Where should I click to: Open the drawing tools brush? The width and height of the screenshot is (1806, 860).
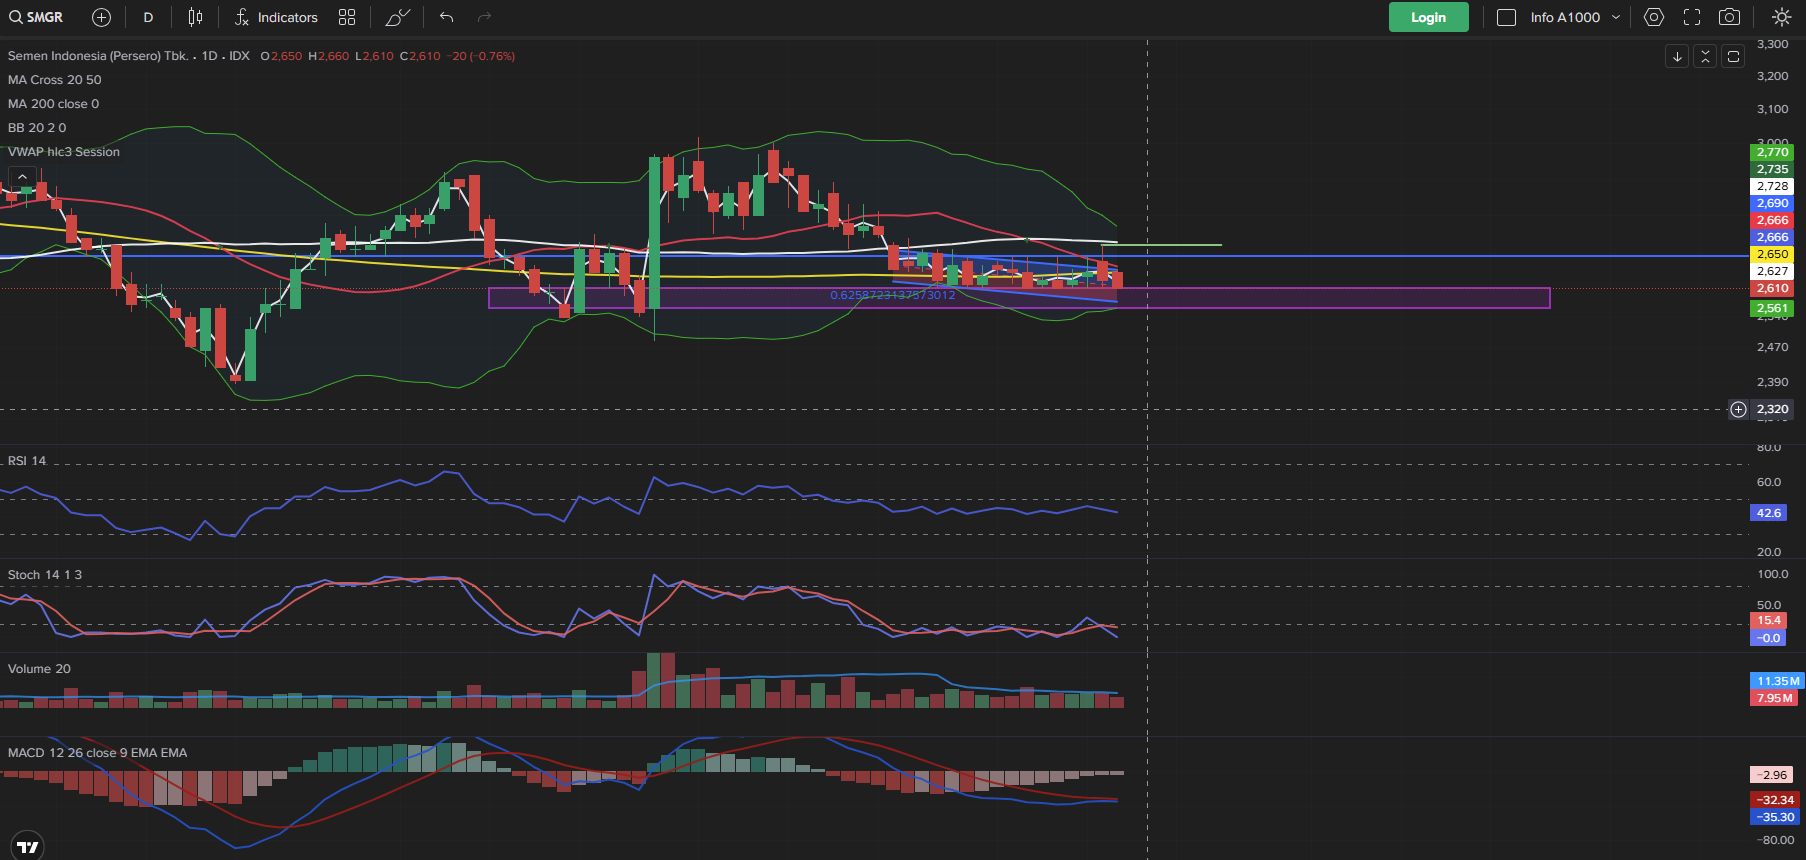[398, 17]
